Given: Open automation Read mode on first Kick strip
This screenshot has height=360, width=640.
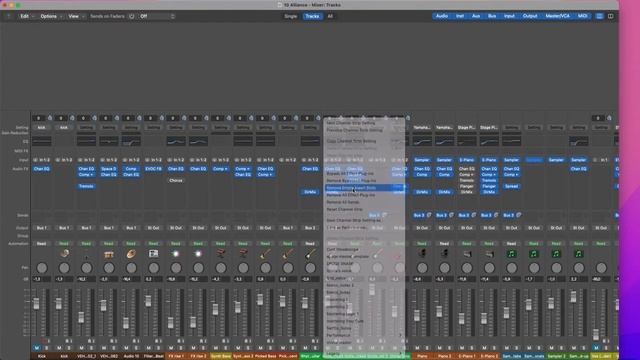Looking at the screenshot, I should (42, 244).
